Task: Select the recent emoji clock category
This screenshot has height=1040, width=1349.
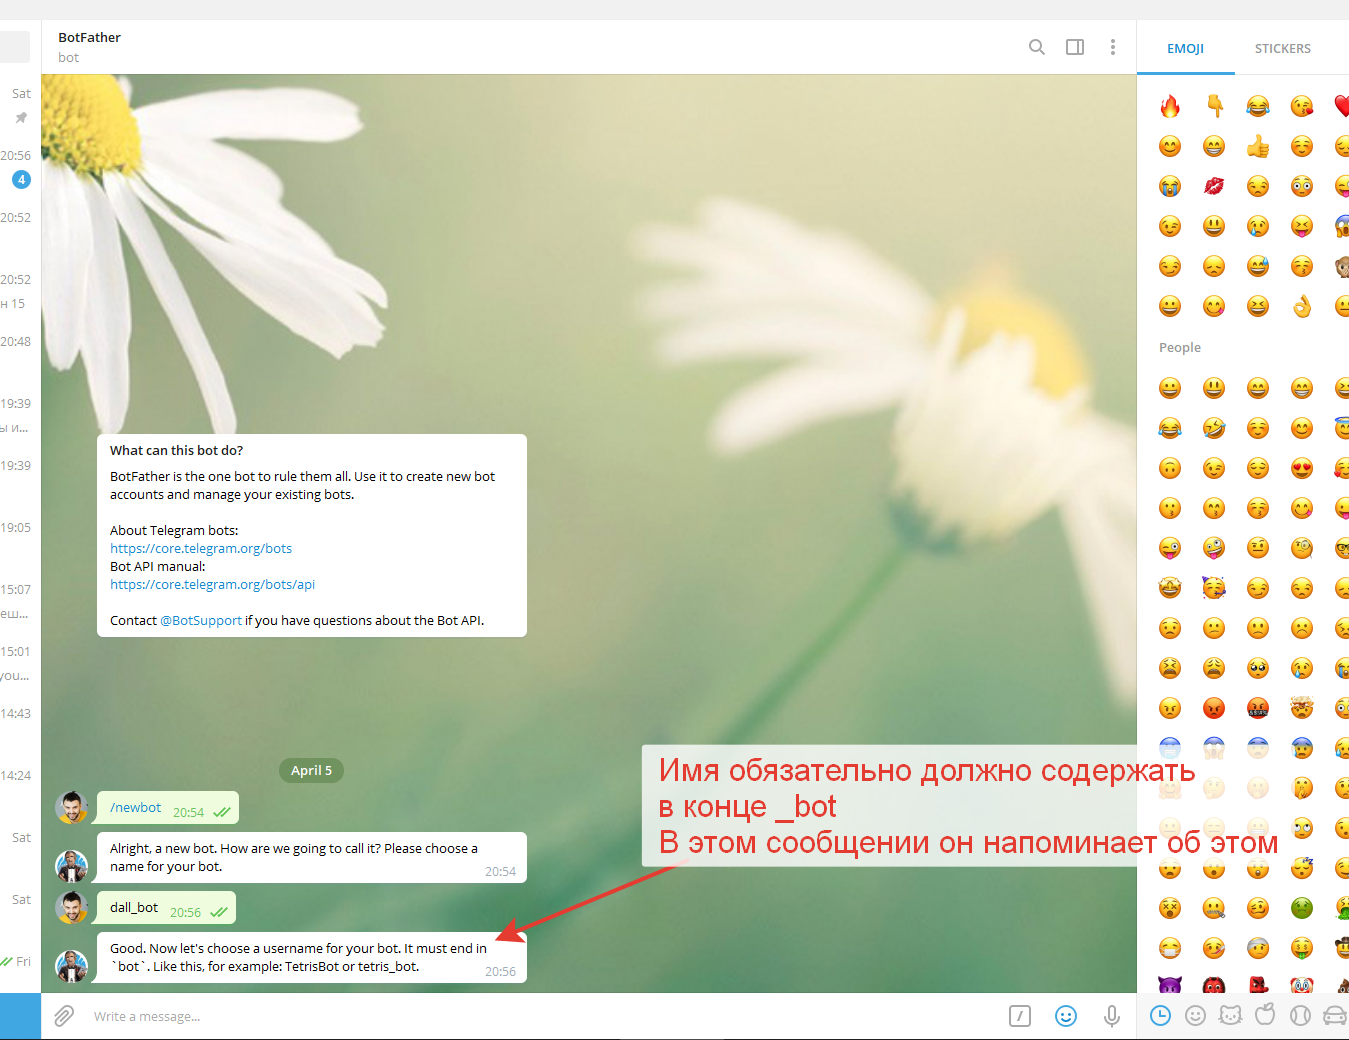Action: (1160, 1016)
